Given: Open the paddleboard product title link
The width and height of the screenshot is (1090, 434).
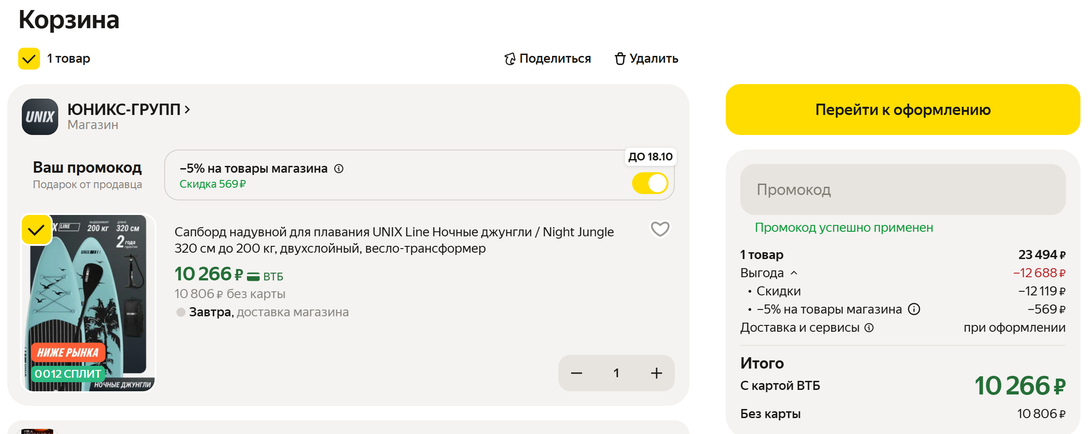Looking at the screenshot, I should tap(394, 240).
